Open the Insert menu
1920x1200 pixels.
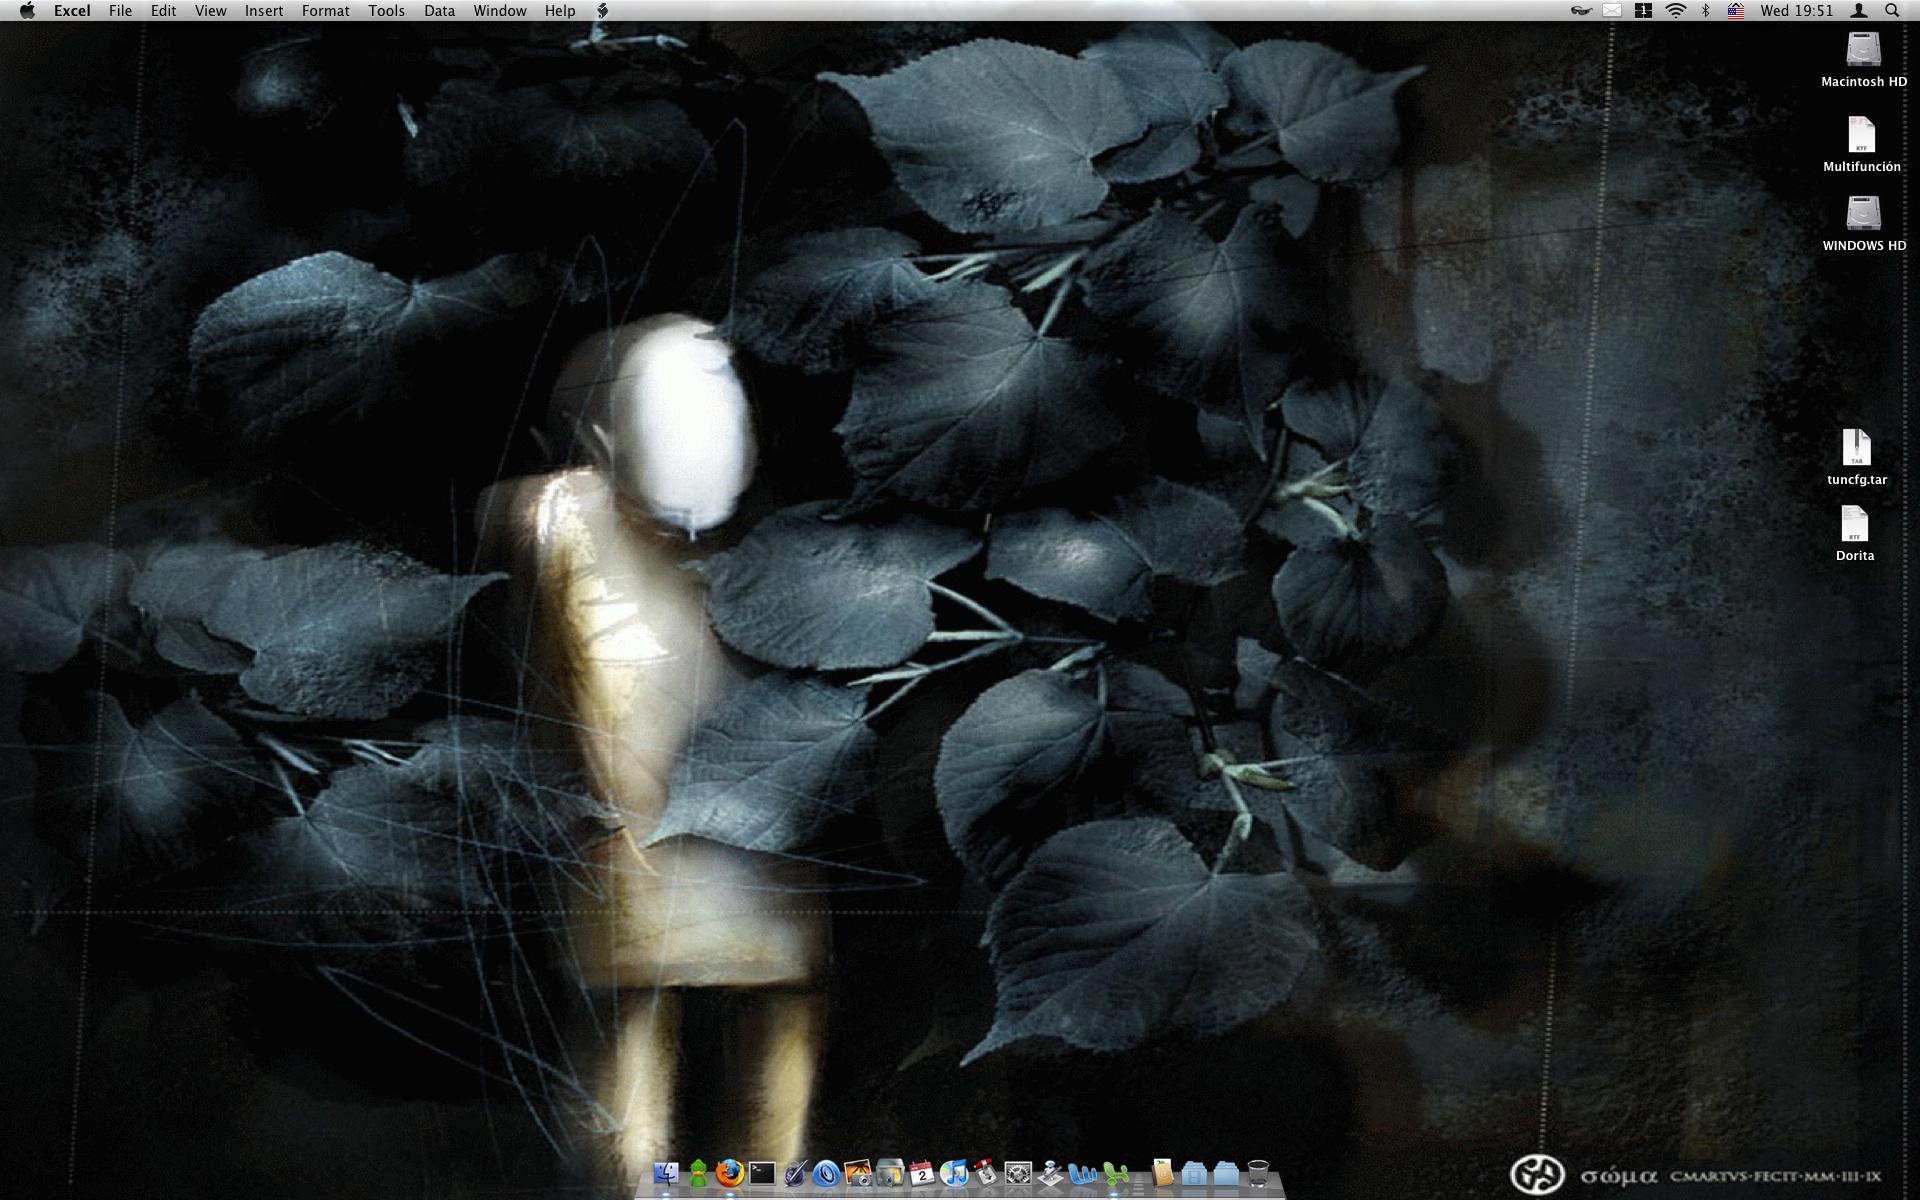pyautogui.click(x=264, y=10)
